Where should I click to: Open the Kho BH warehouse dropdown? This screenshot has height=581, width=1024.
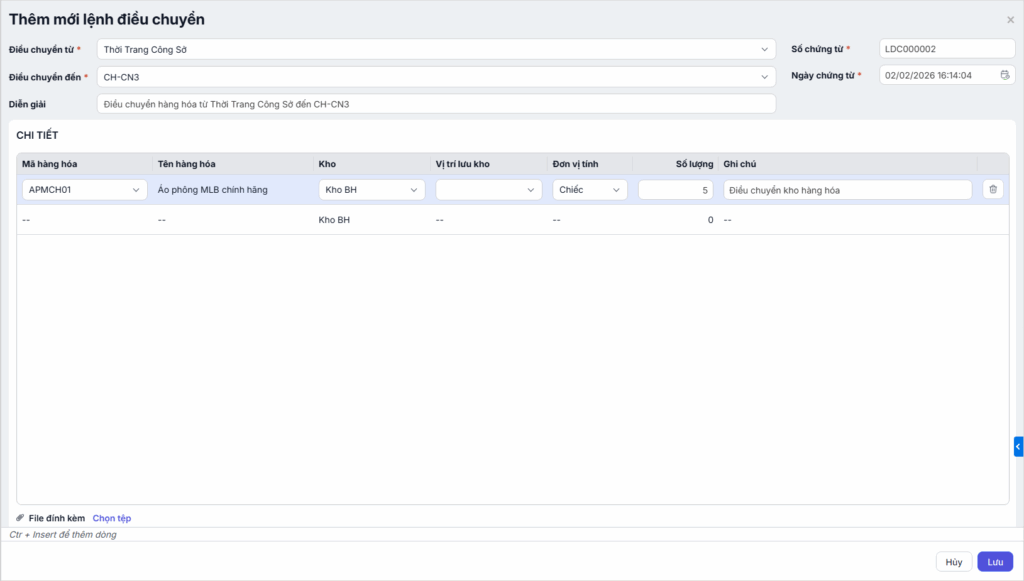click(413, 190)
